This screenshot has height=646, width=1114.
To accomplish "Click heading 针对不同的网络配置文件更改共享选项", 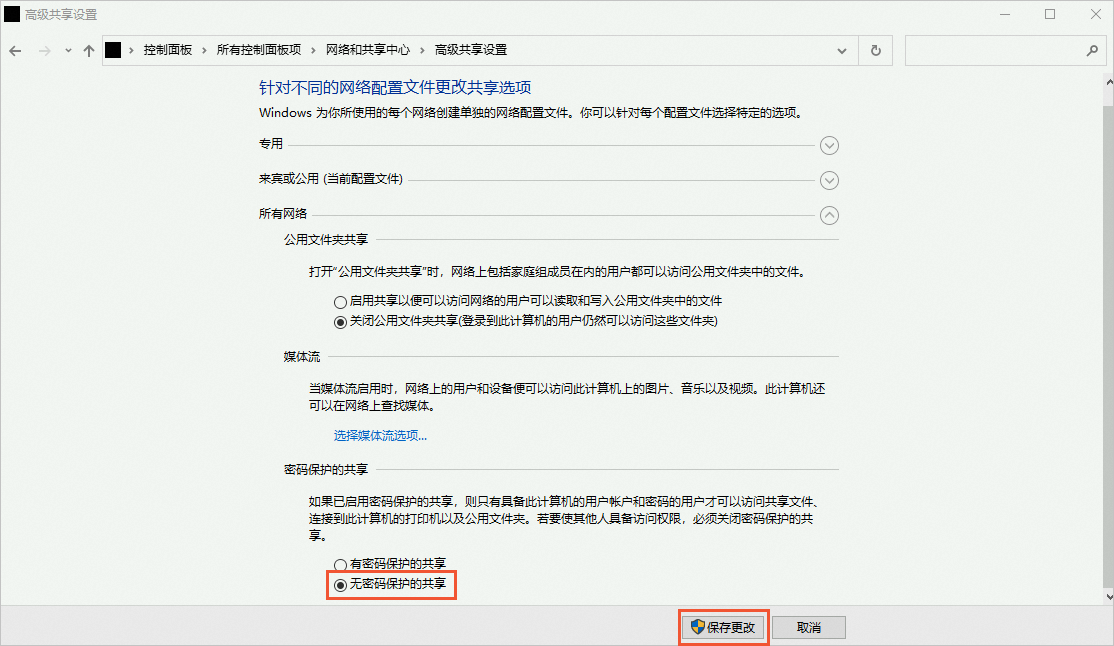I will pos(395,87).
